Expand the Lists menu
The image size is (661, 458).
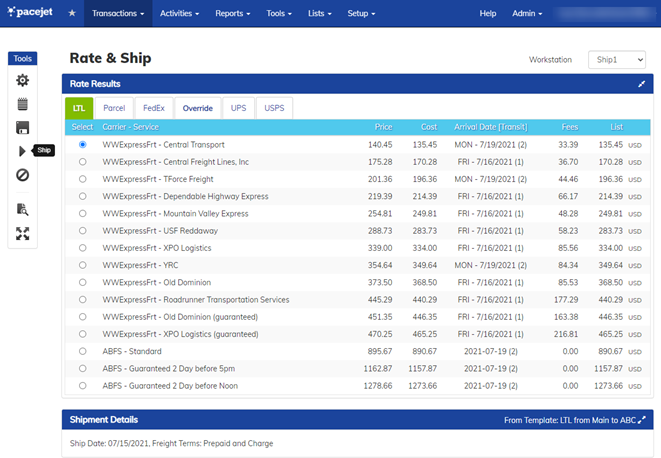coord(320,13)
